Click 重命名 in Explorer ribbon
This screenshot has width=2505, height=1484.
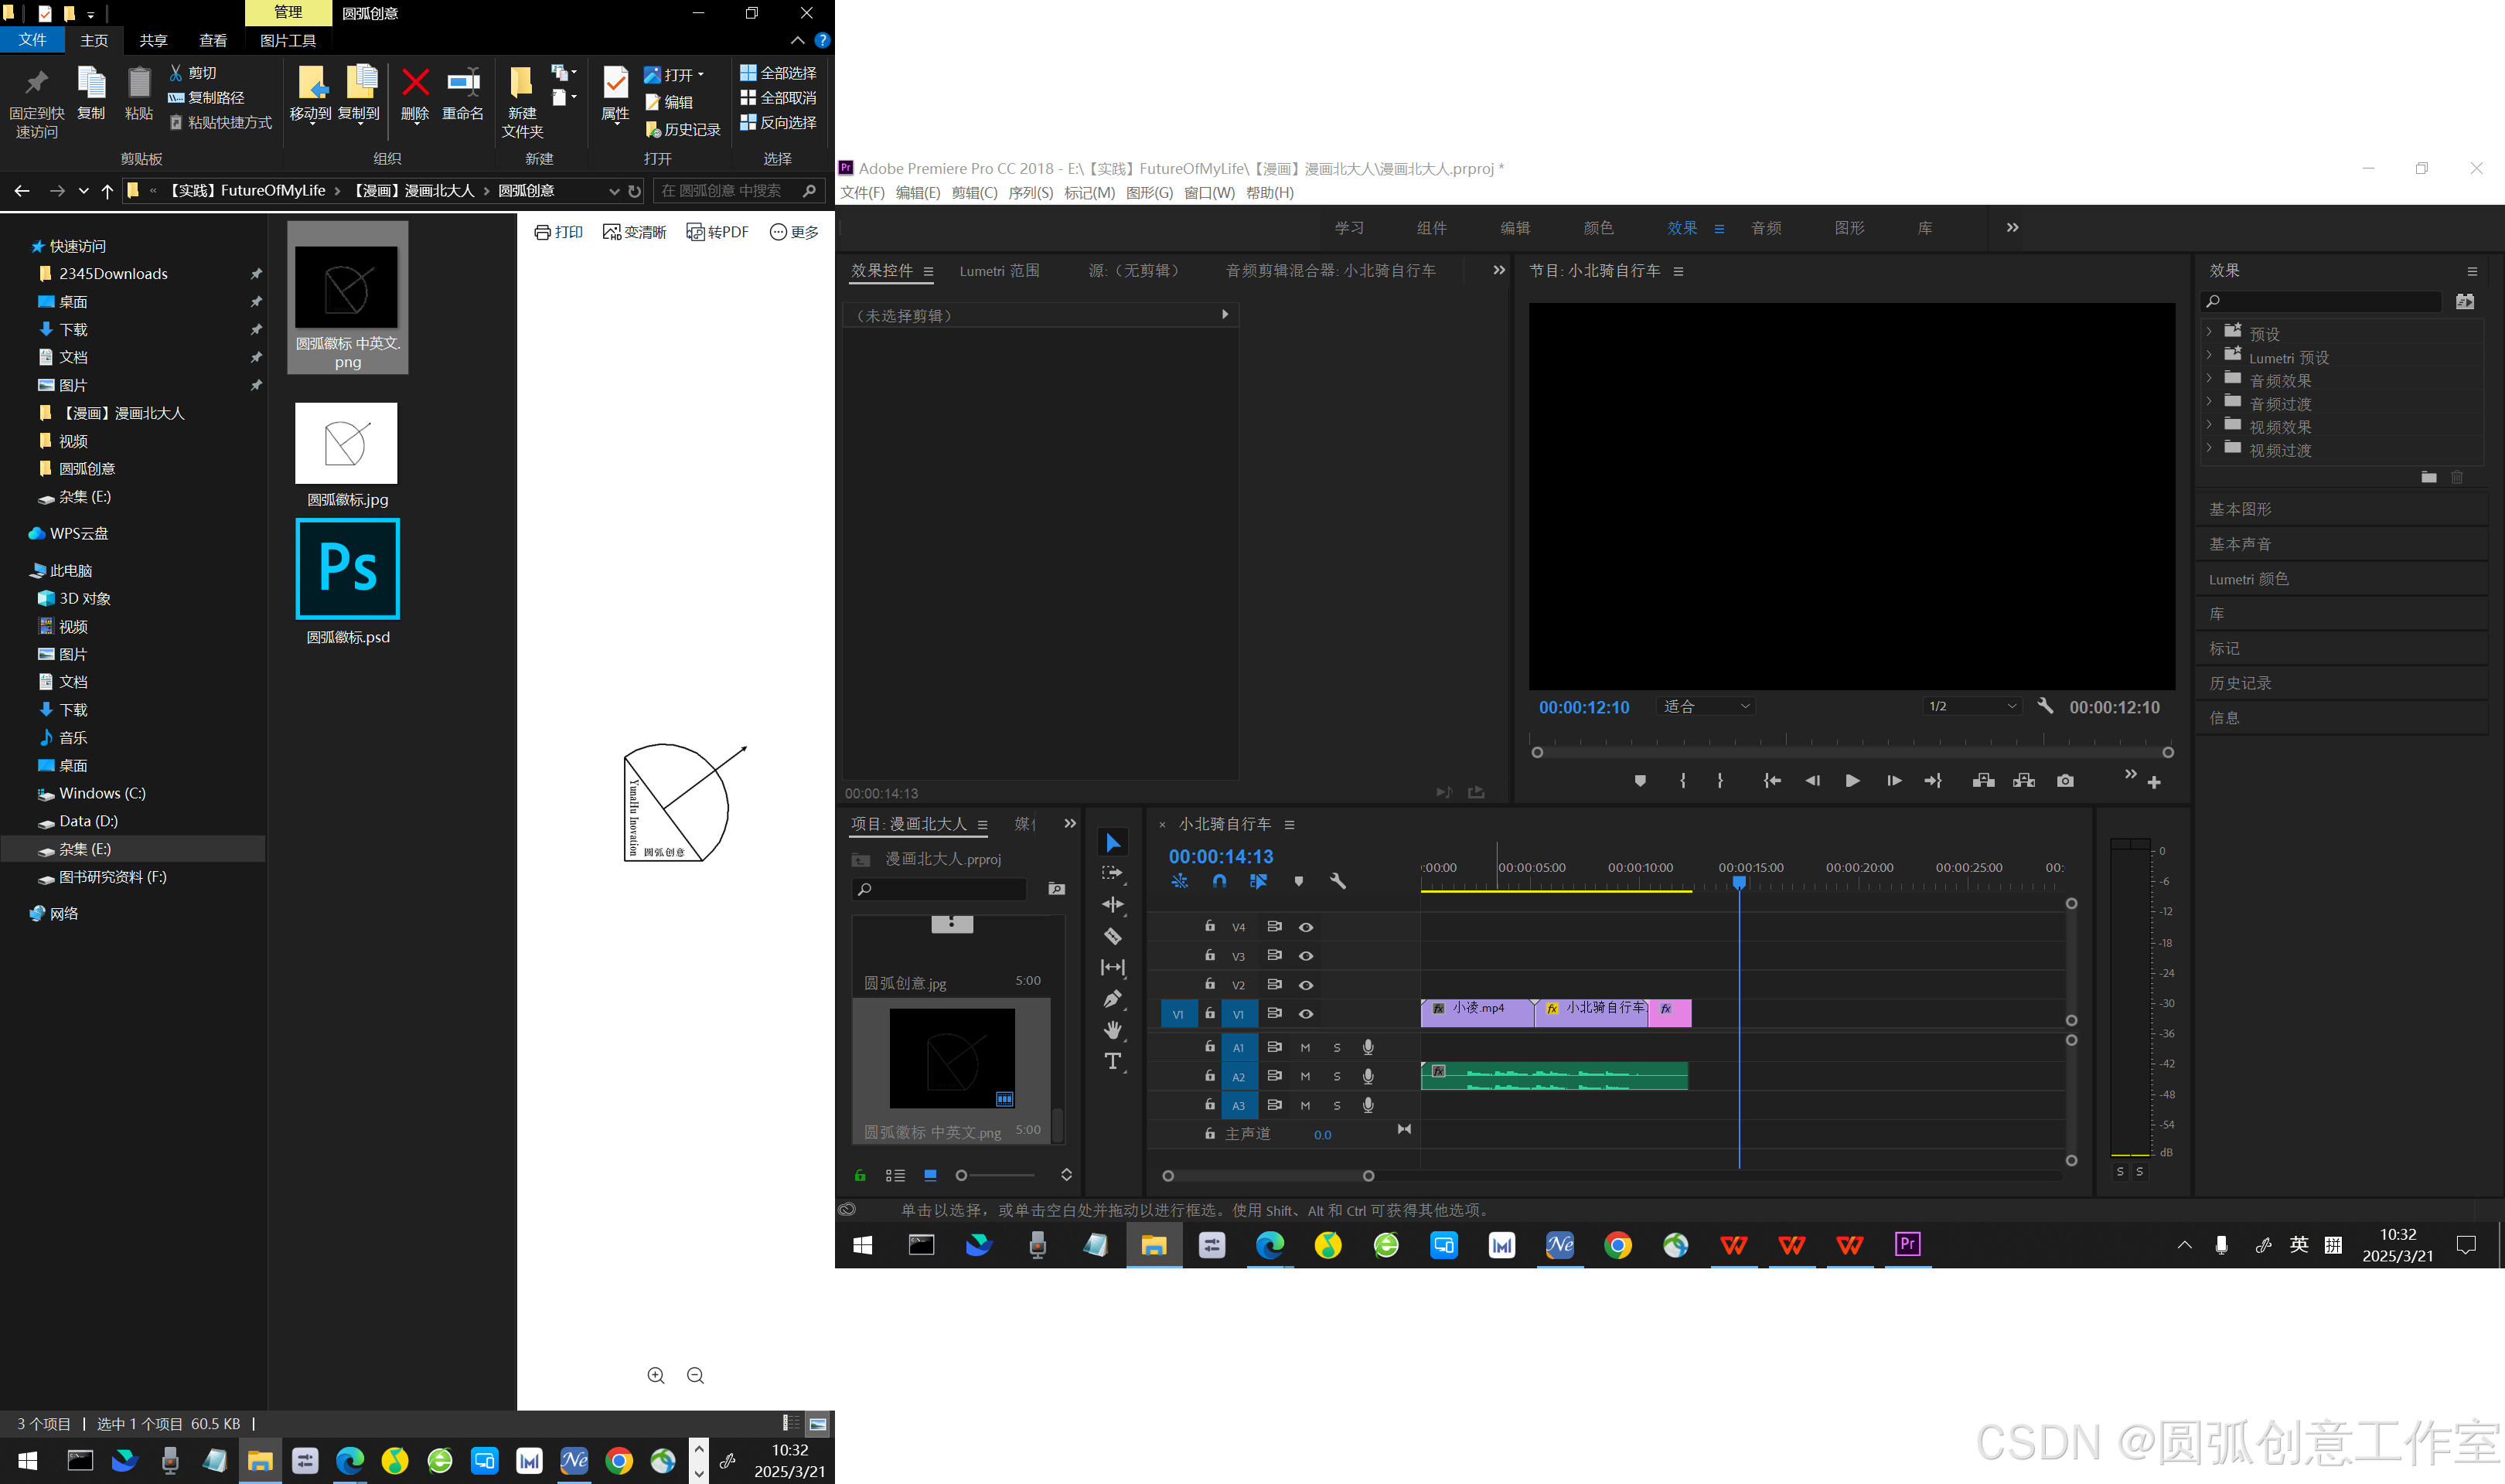463,94
